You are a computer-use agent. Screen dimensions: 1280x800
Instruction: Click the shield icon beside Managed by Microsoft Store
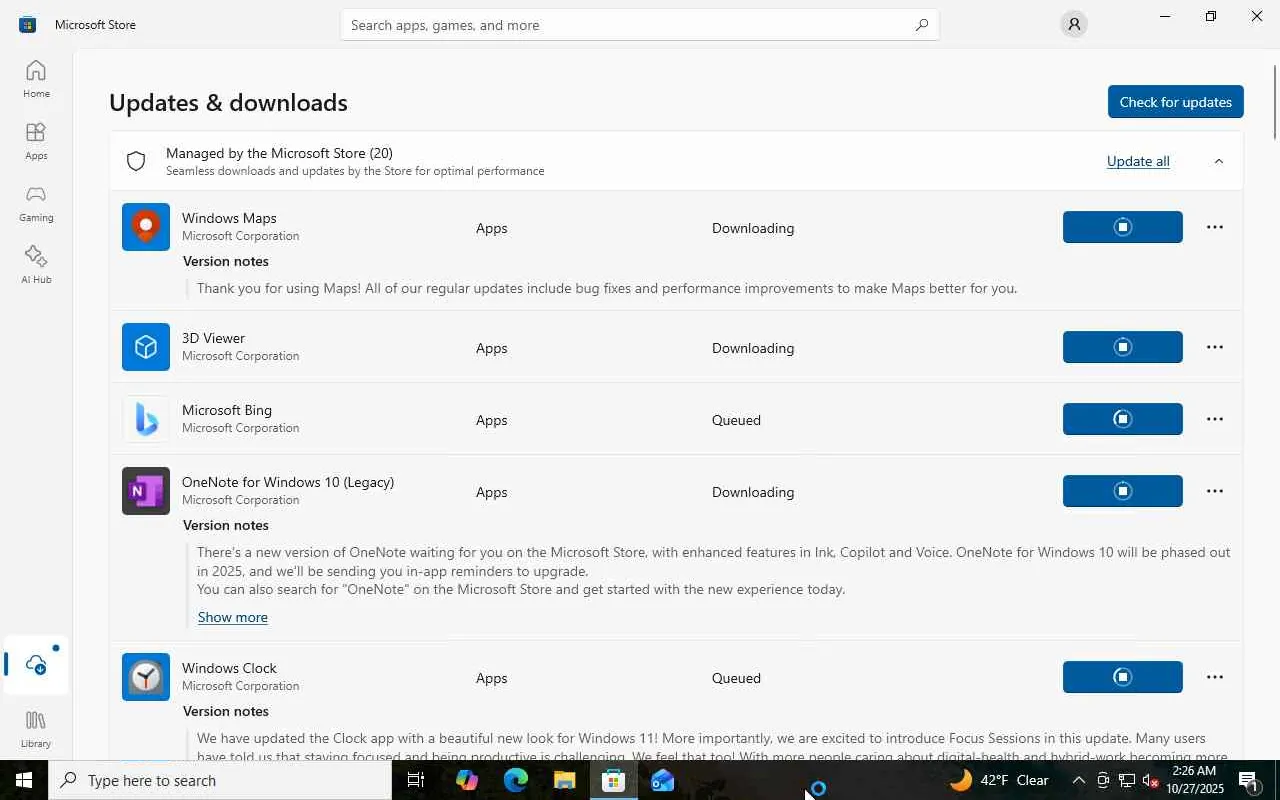click(136, 161)
